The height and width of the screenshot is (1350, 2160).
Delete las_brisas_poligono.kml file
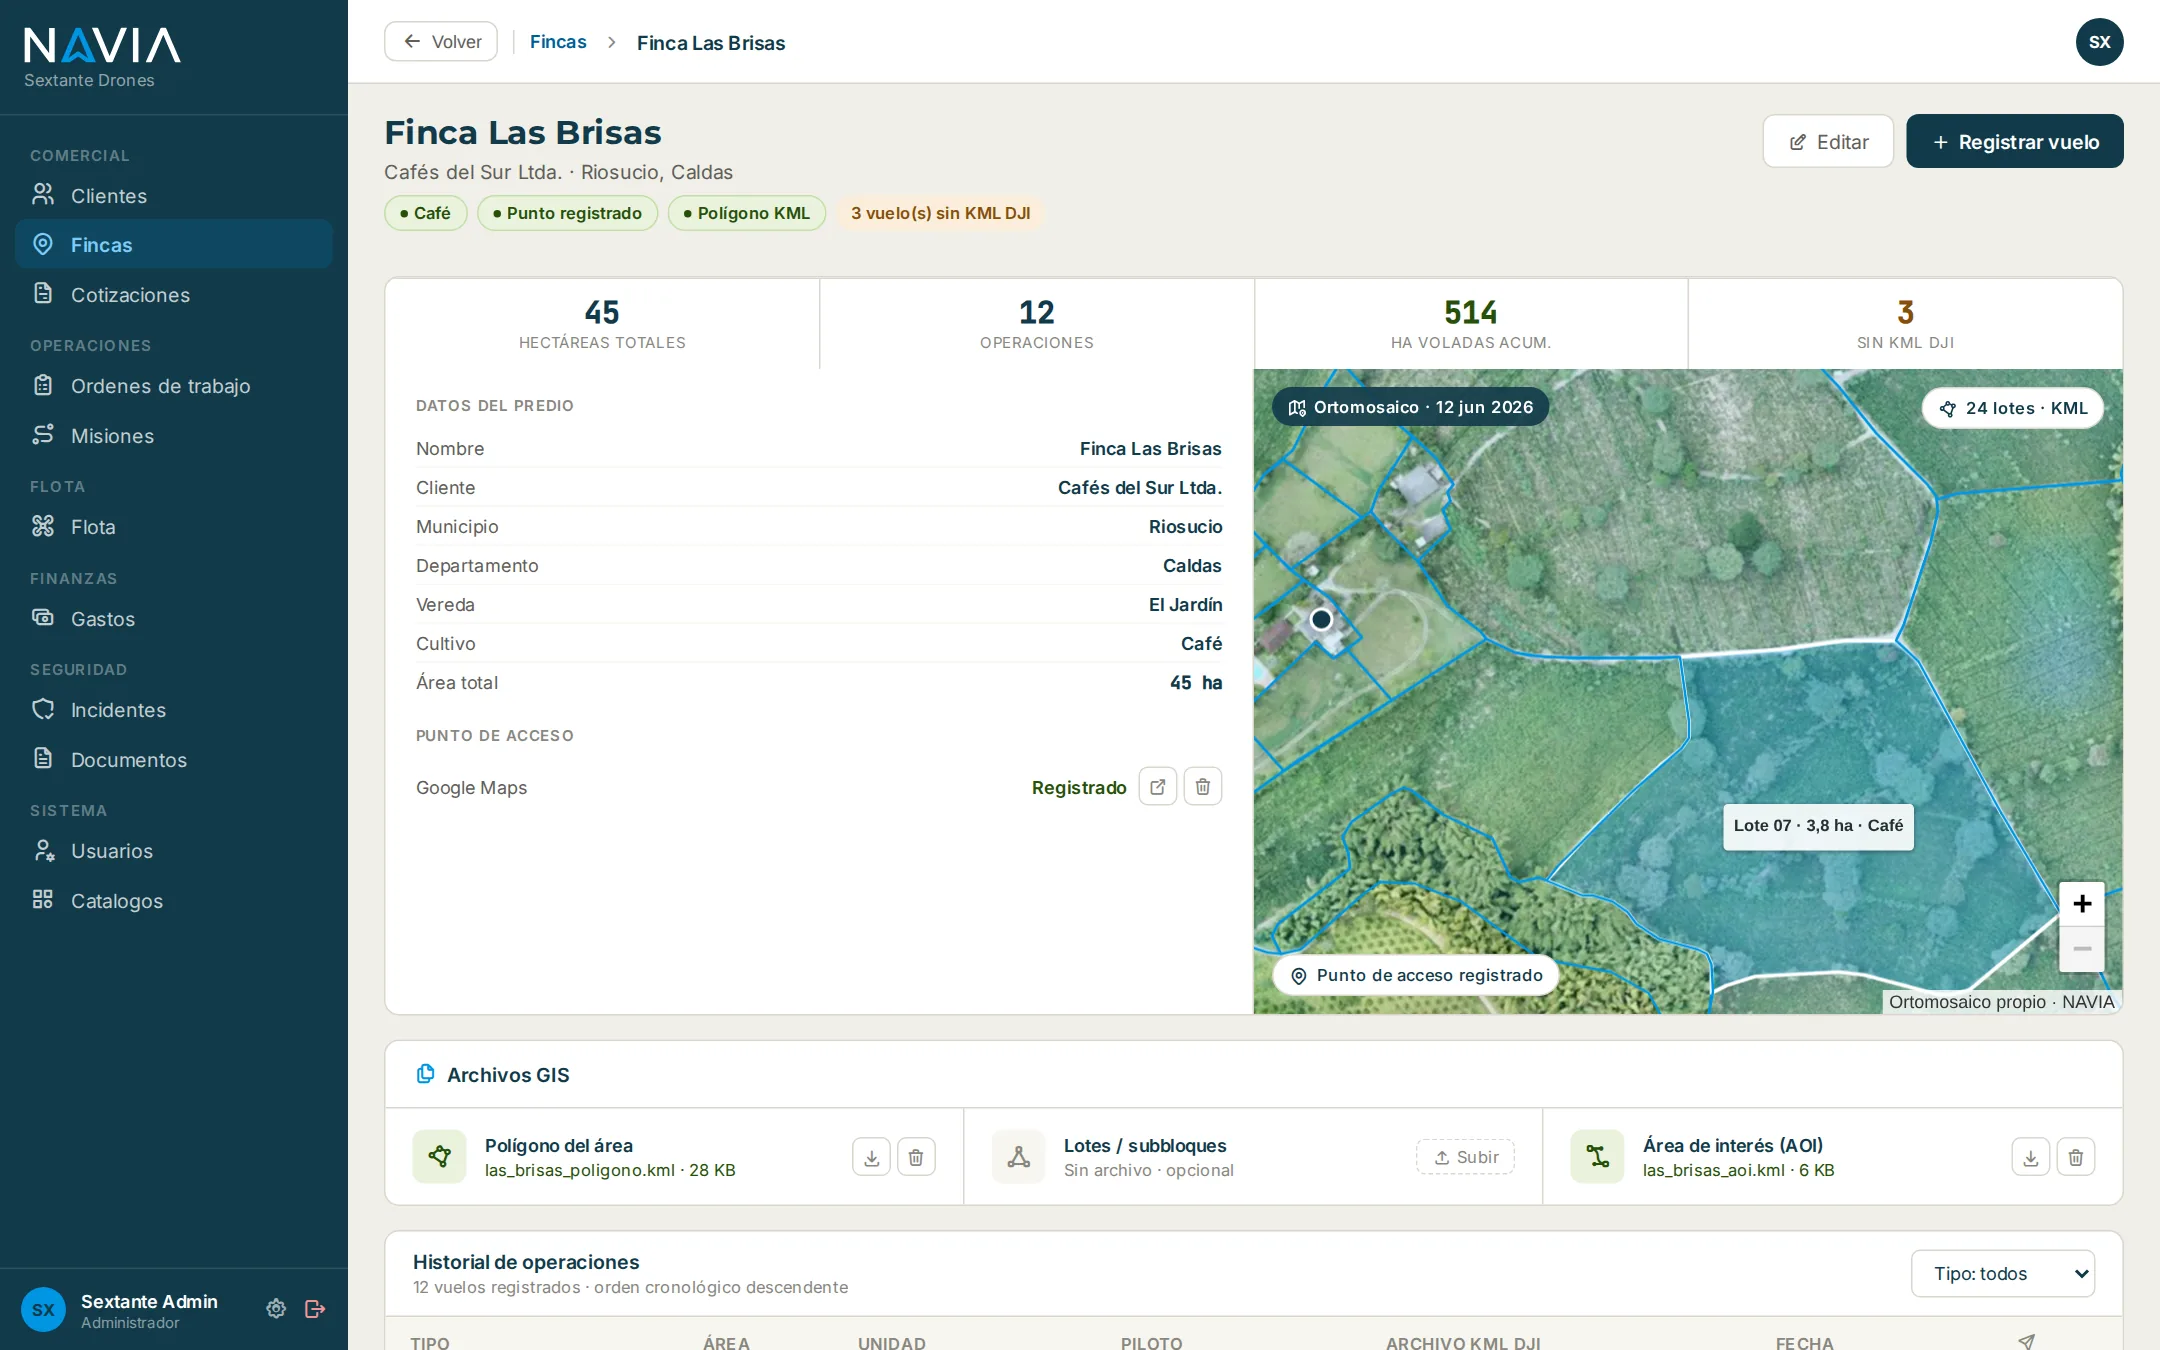(x=916, y=1157)
